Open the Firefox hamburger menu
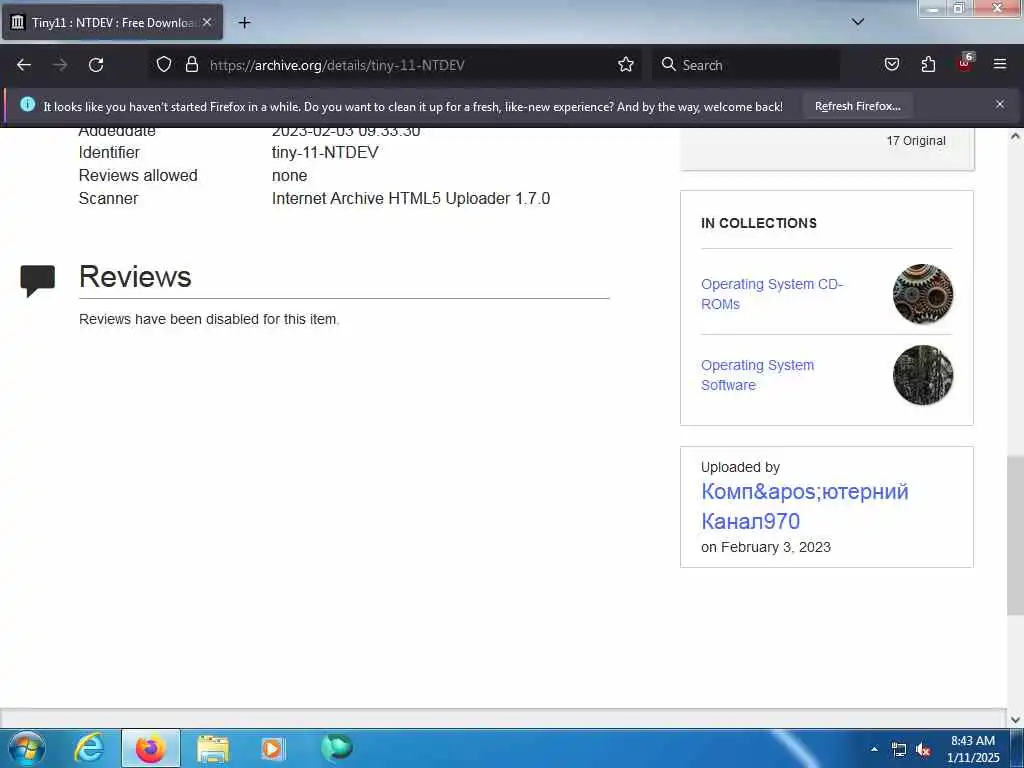 point(1000,65)
